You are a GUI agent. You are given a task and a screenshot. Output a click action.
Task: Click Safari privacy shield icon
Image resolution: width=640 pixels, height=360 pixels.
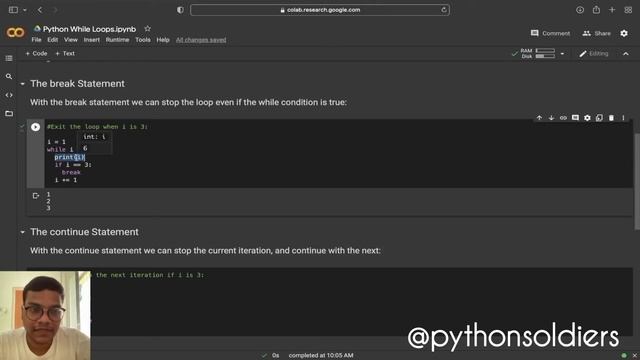[180, 10]
